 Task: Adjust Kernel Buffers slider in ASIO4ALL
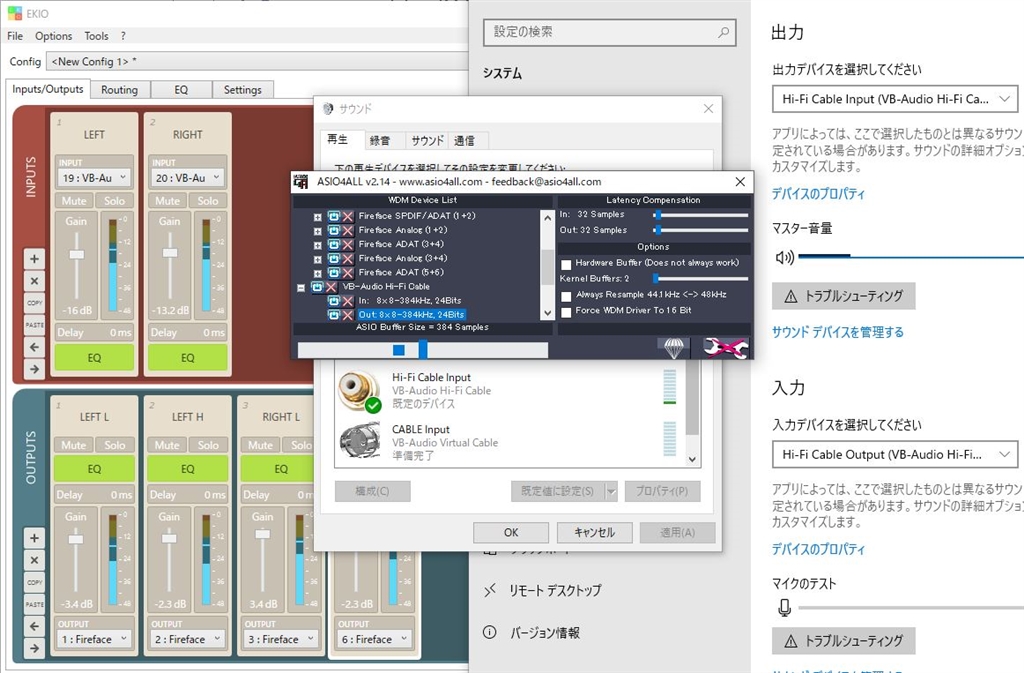[x=700, y=279]
